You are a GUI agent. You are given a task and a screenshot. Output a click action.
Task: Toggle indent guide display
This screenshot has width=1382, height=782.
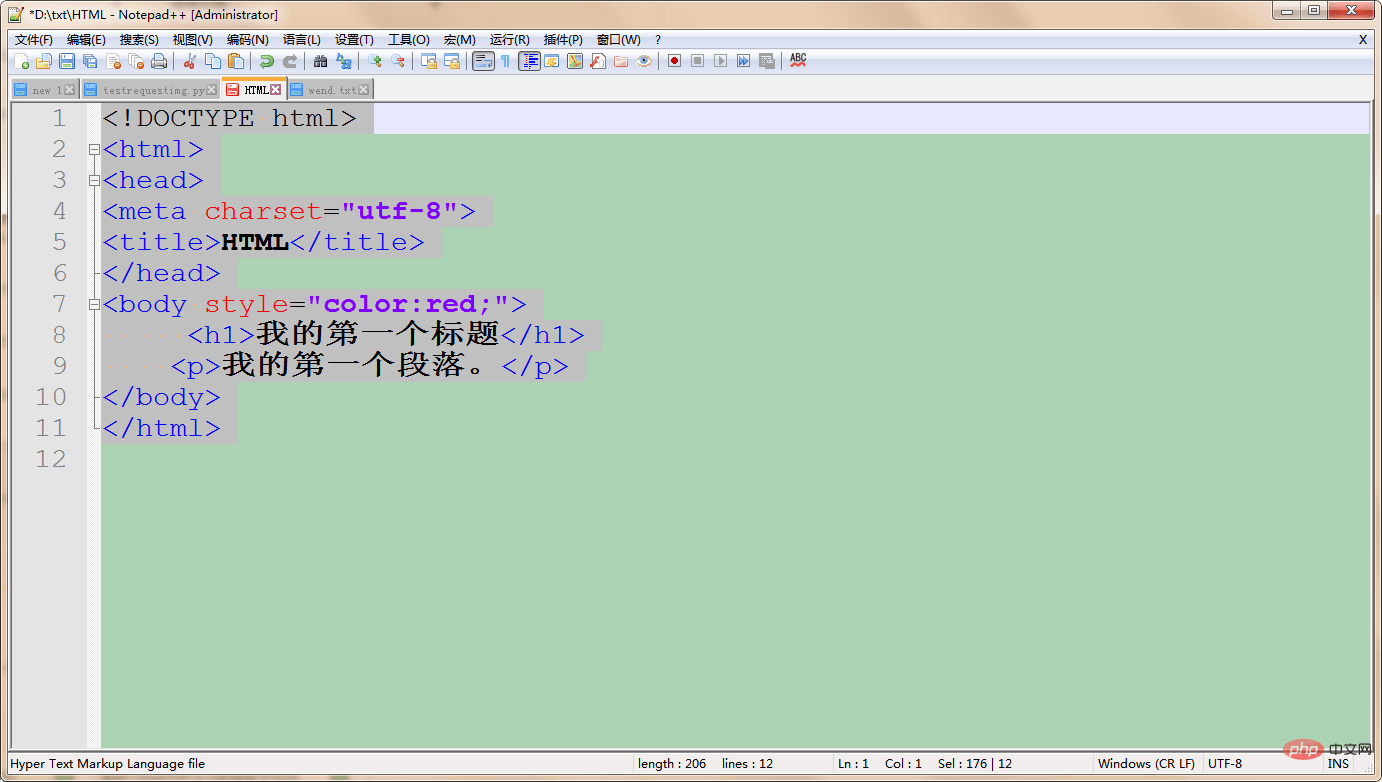pos(530,61)
